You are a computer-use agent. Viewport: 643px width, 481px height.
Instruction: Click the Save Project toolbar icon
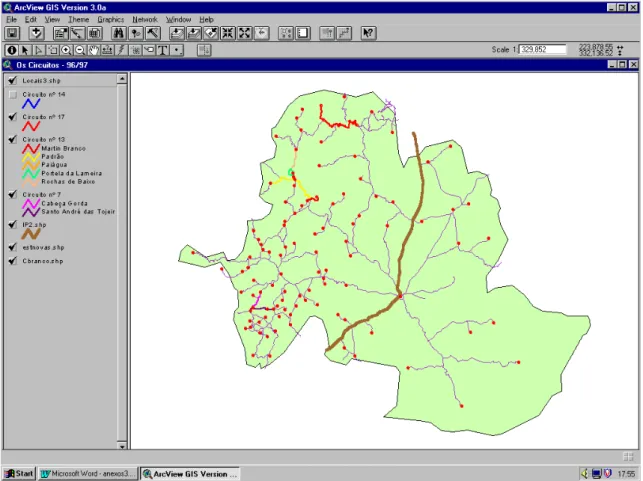(x=12, y=33)
